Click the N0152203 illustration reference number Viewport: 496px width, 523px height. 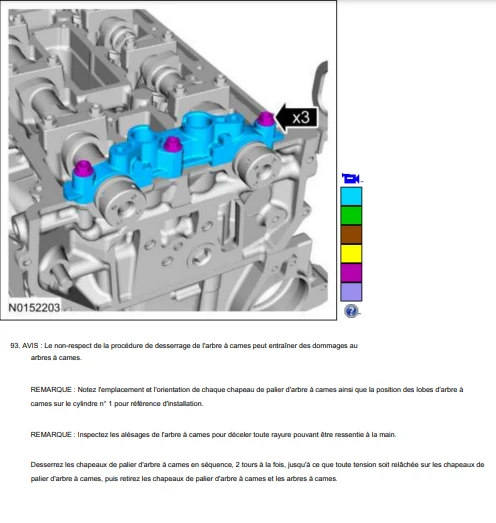pyautogui.click(x=34, y=307)
